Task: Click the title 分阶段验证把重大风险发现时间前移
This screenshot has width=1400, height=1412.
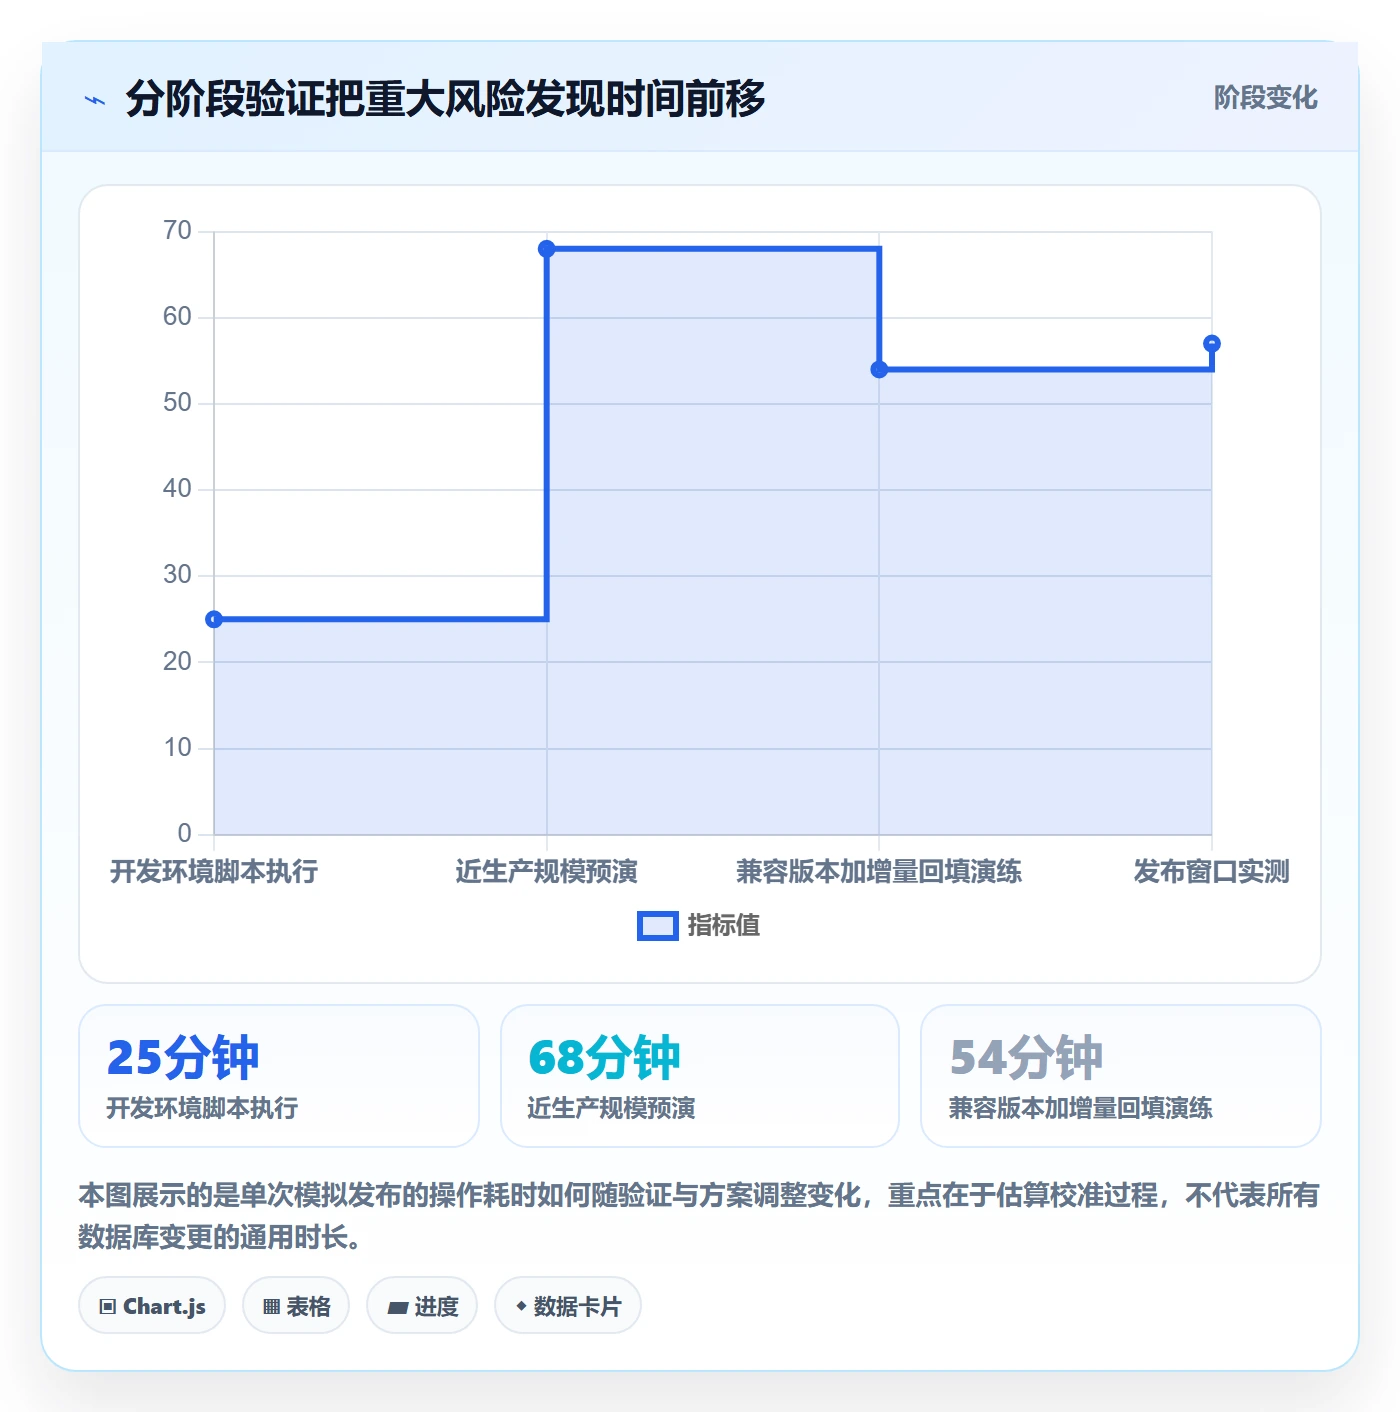Action: pos(445,99)
